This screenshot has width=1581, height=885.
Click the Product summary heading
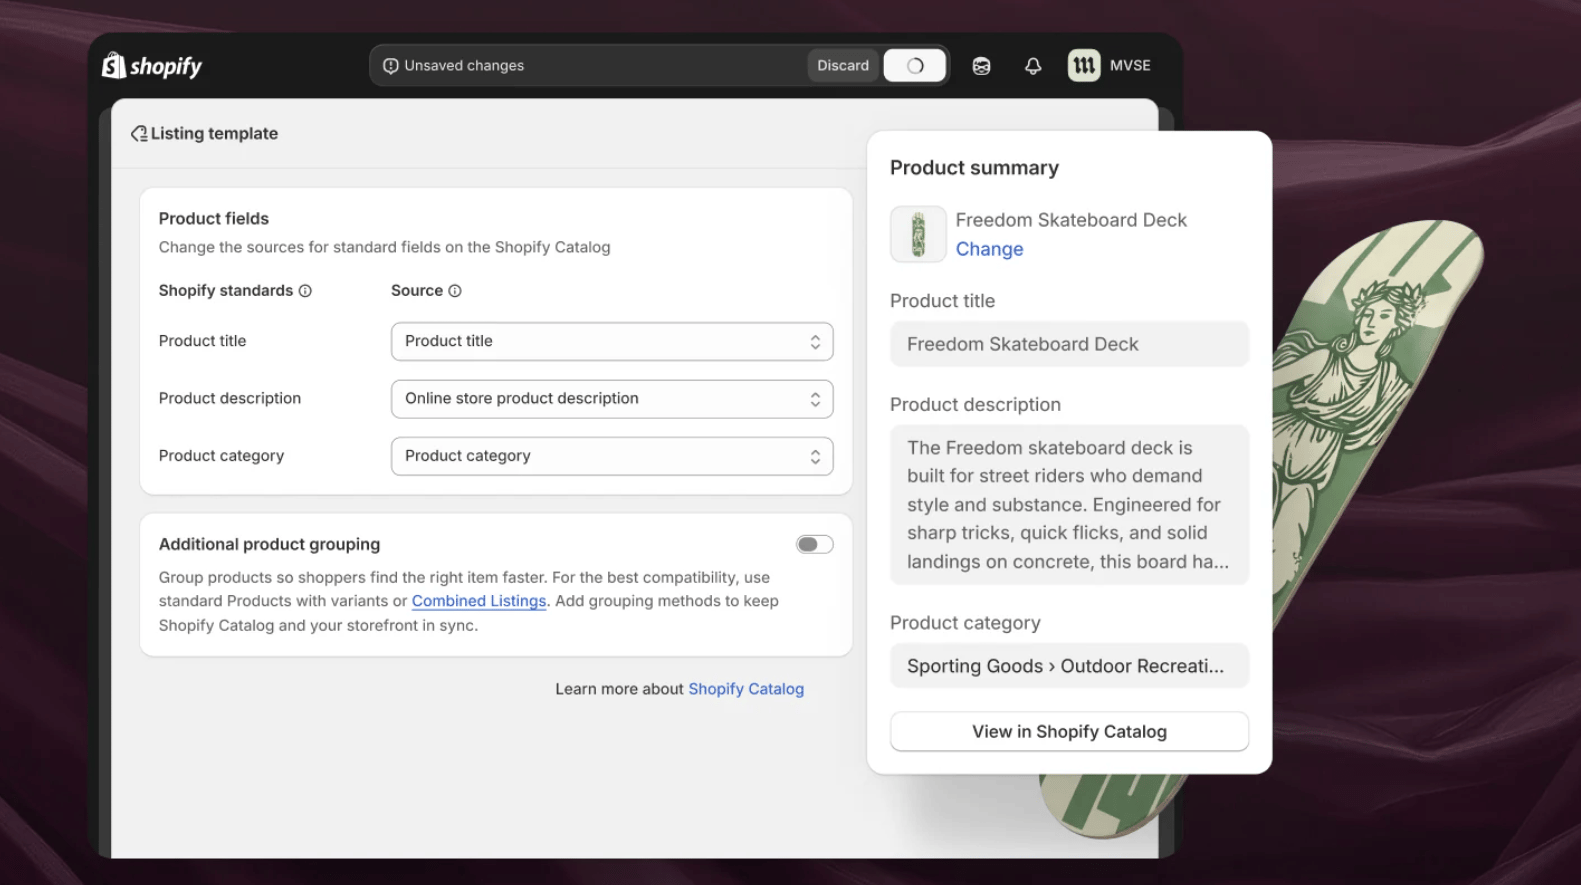[974, 168]
